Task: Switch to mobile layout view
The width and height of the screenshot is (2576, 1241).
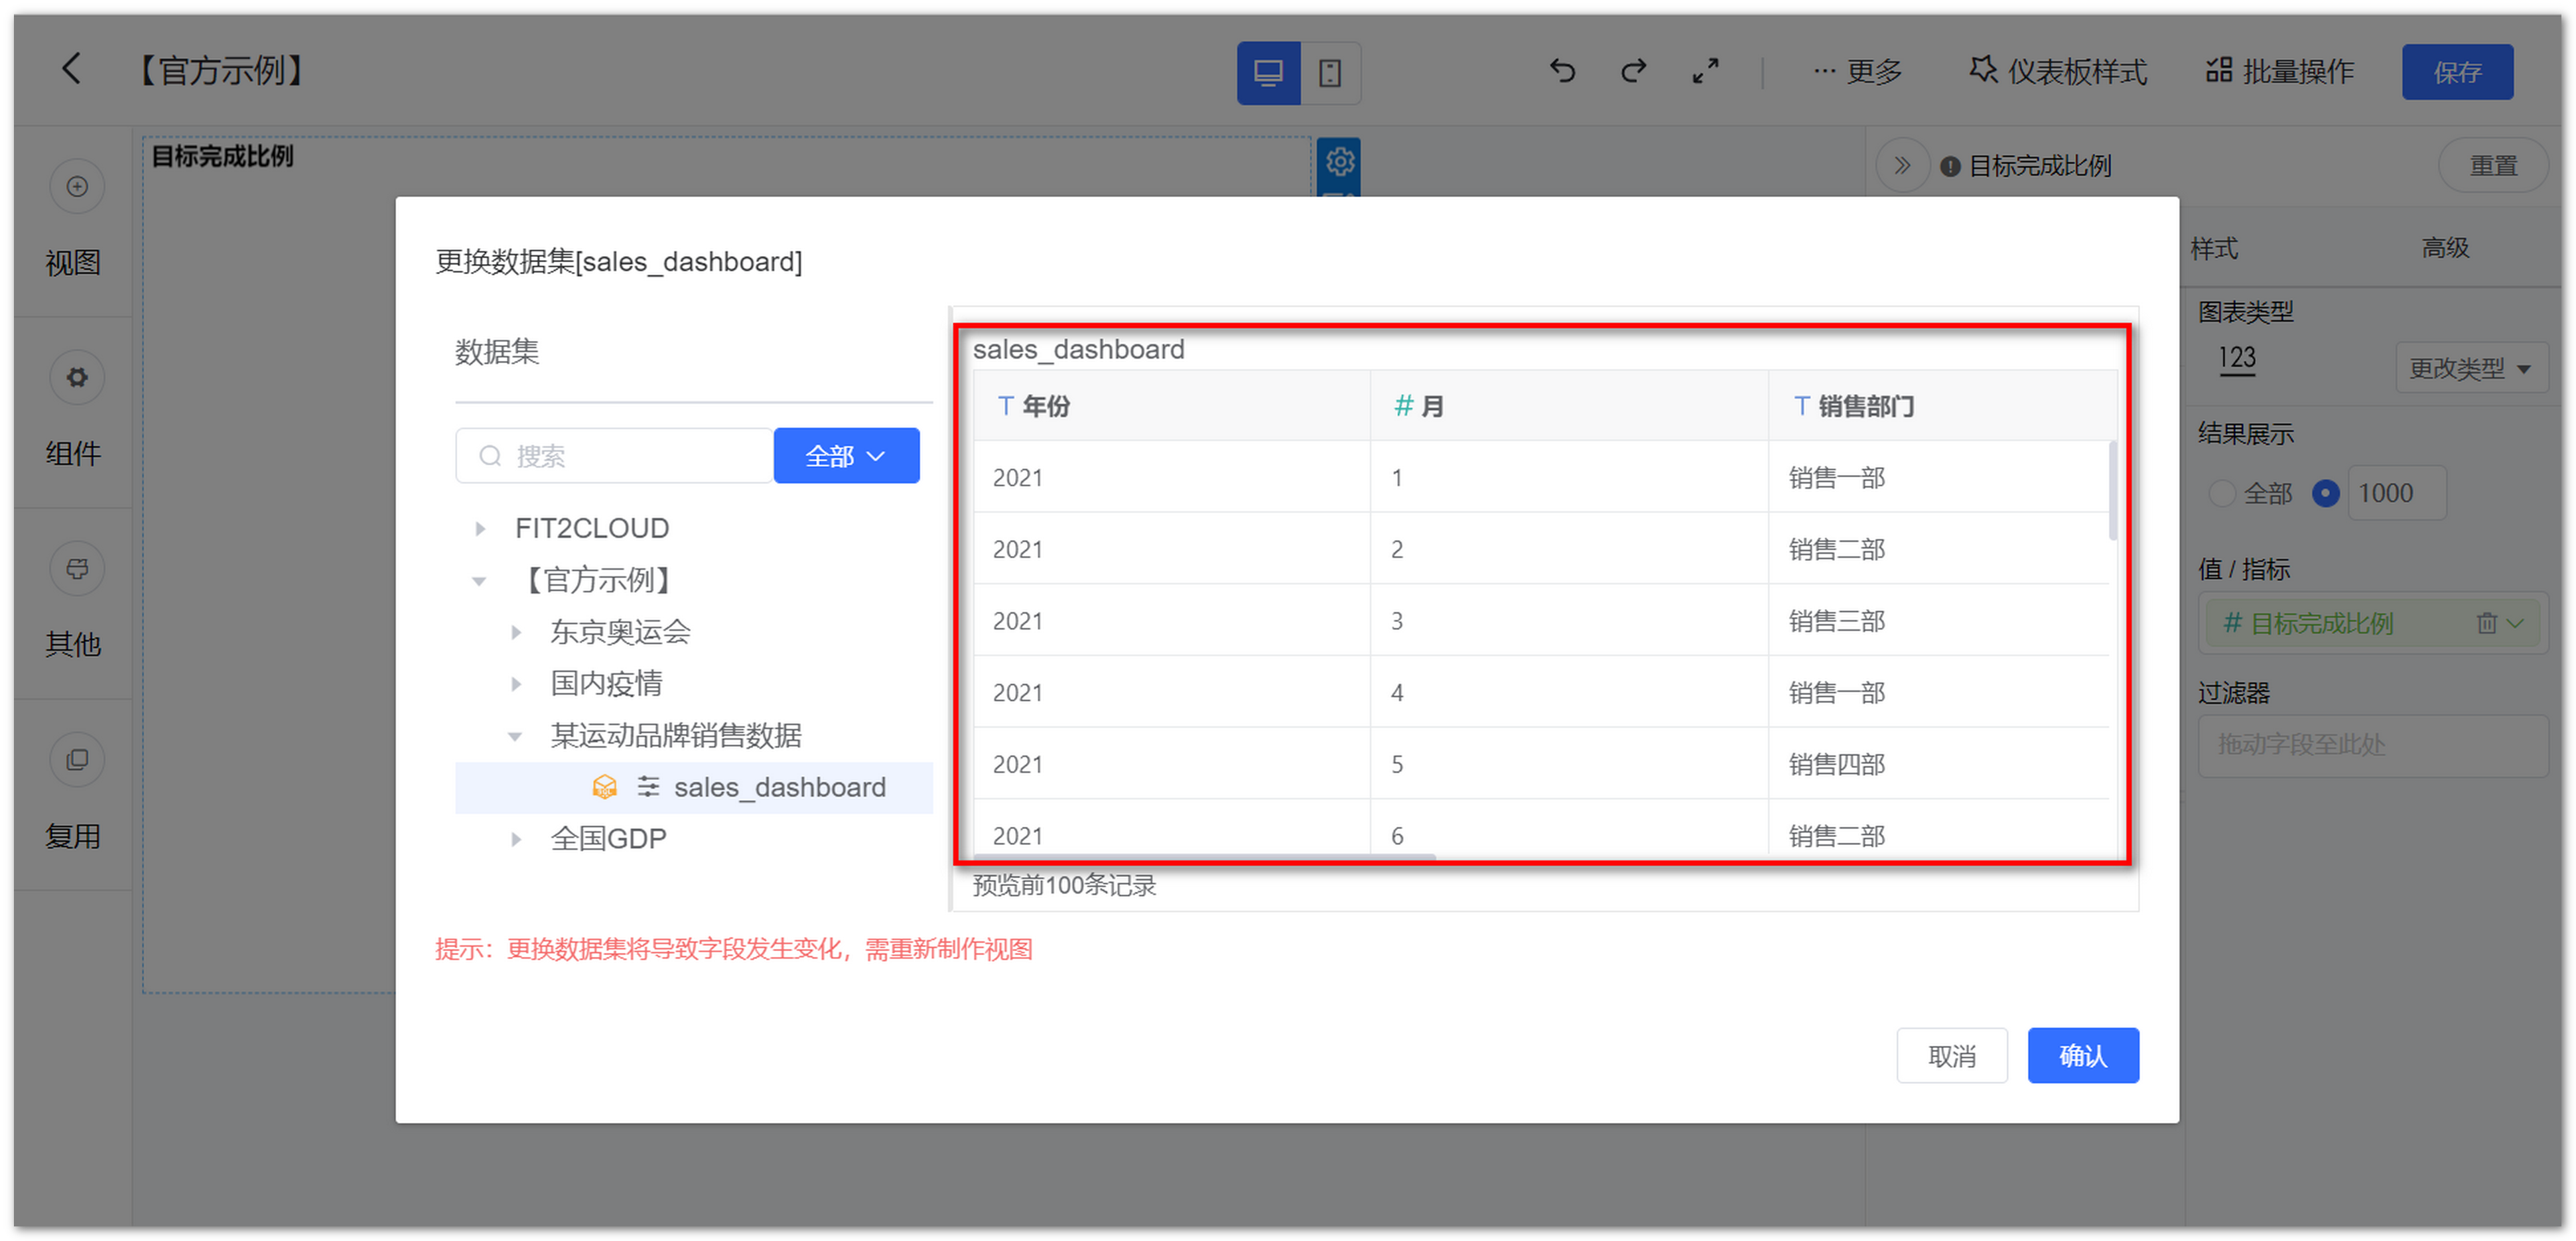Action: [1331, 72]
